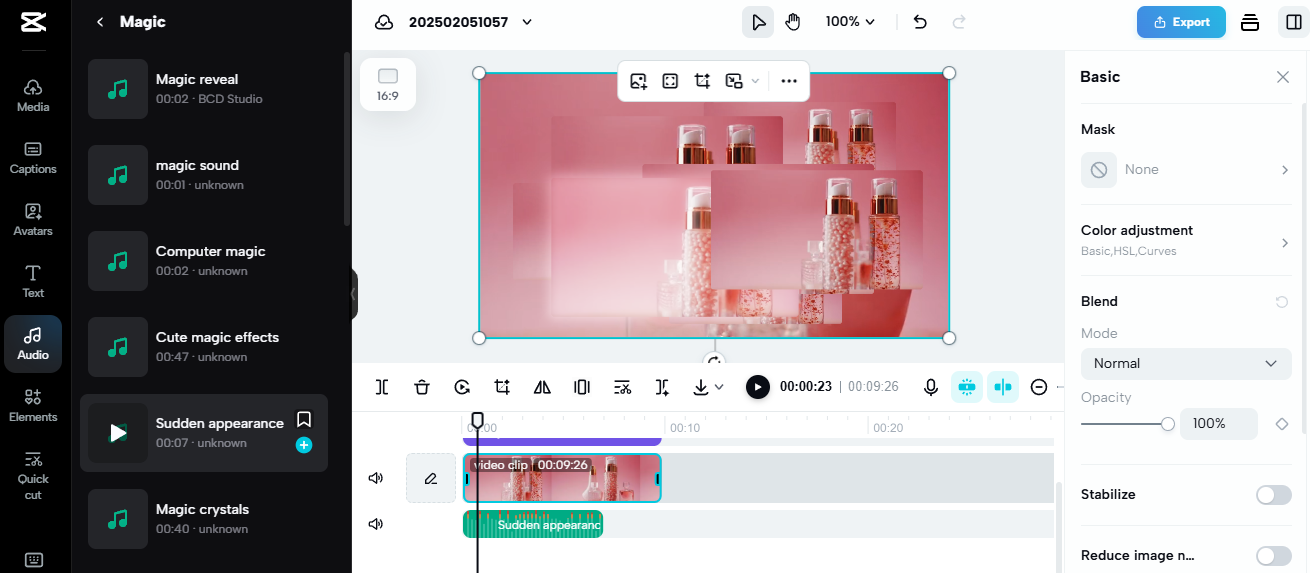
Task: Redo the last undone action
Action: pyautogui.click(x=959, y=22)
